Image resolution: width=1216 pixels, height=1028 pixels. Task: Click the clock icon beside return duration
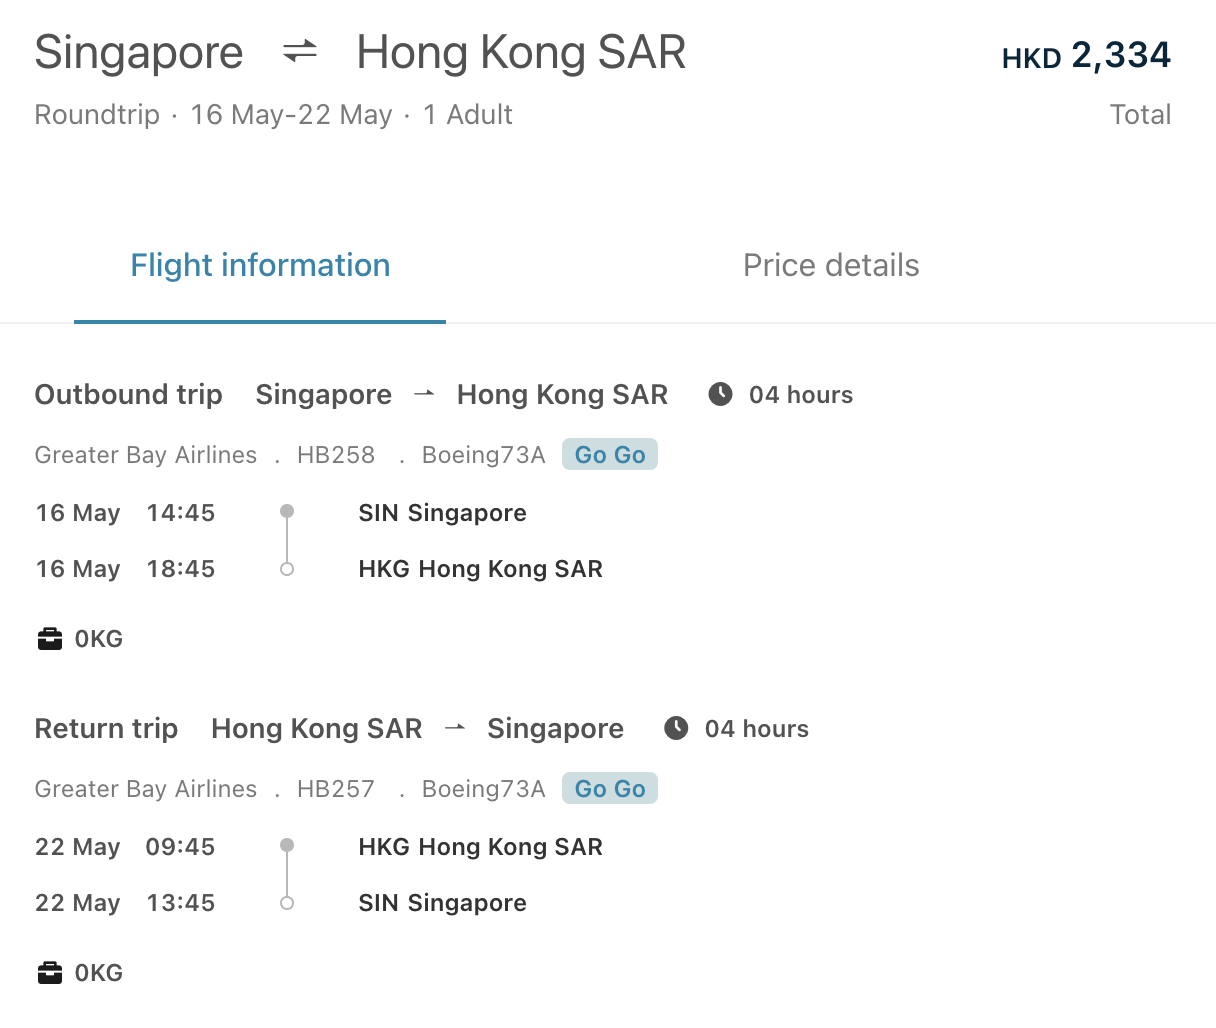[676, 728]
